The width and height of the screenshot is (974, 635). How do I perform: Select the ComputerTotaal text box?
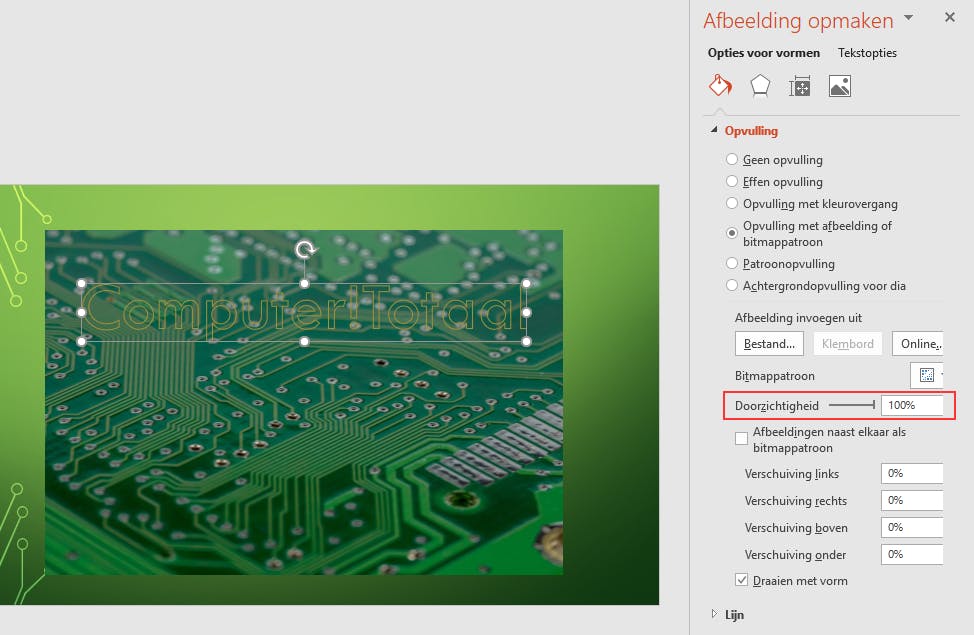coord(304,311)
